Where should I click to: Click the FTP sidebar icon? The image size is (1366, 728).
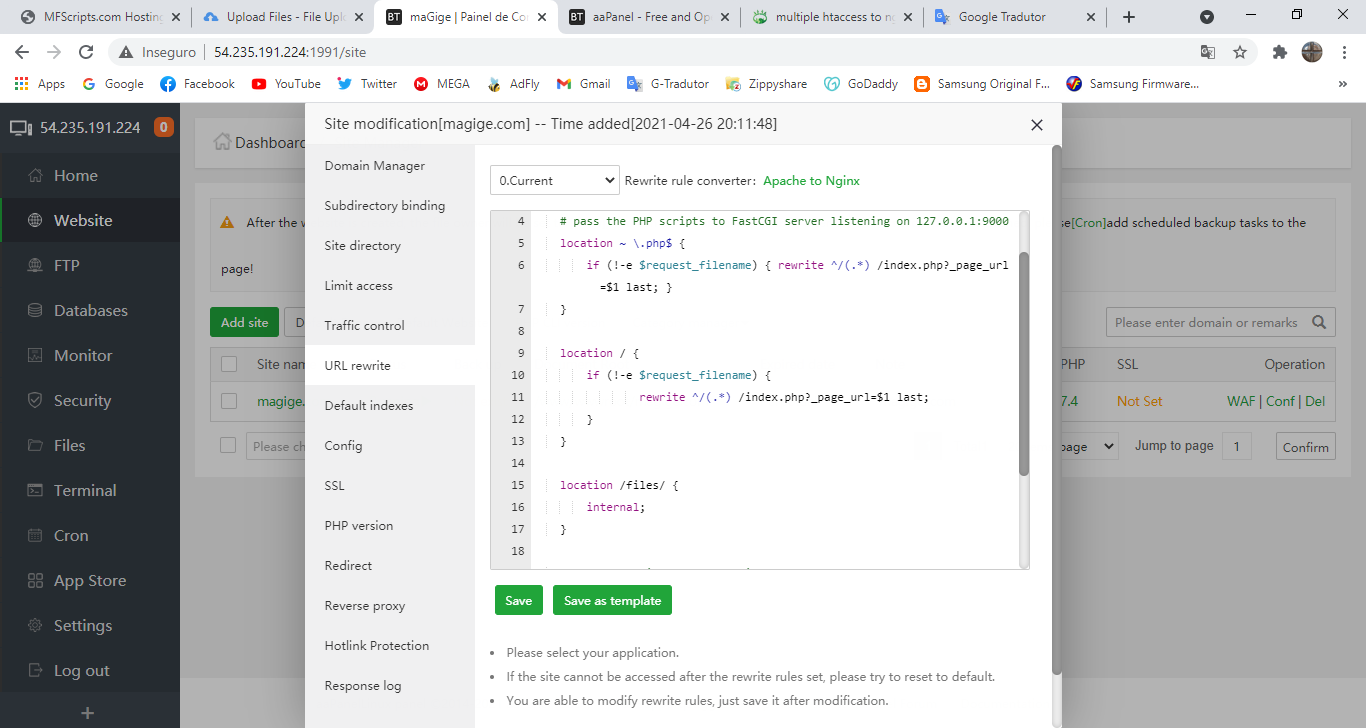[x=36, y=266]
